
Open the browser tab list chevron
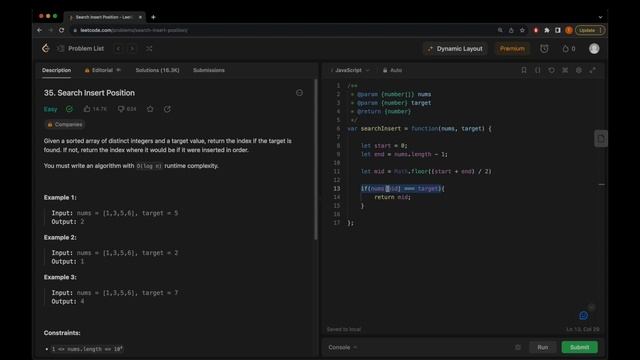pyautogui.click(x=600, y=17)
